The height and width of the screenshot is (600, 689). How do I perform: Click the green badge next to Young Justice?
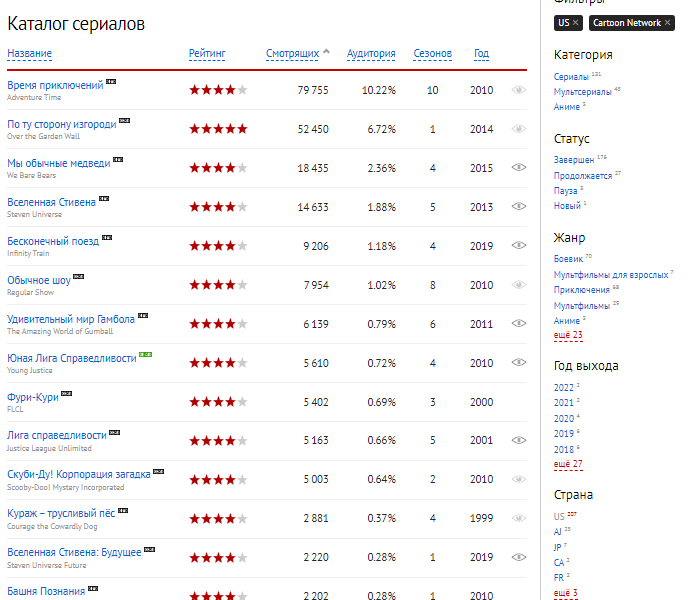click(x=145, y=354)
